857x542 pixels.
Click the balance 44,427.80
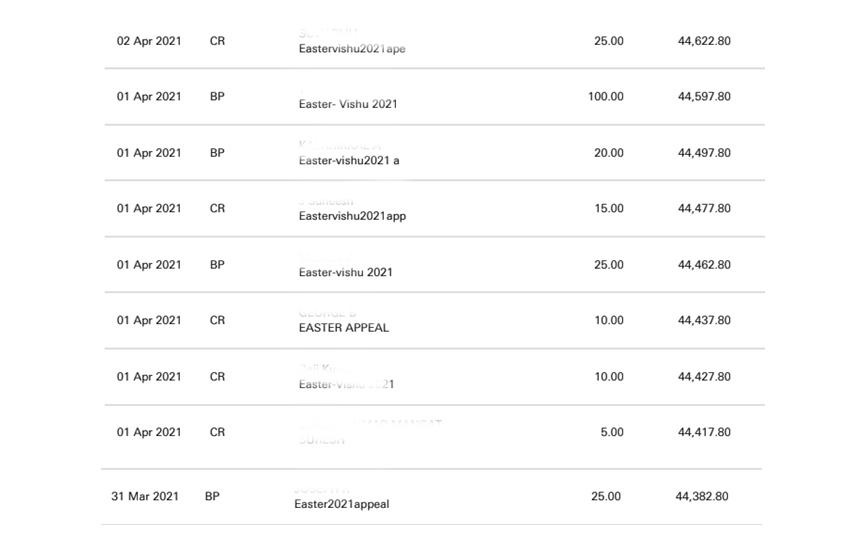704,376
